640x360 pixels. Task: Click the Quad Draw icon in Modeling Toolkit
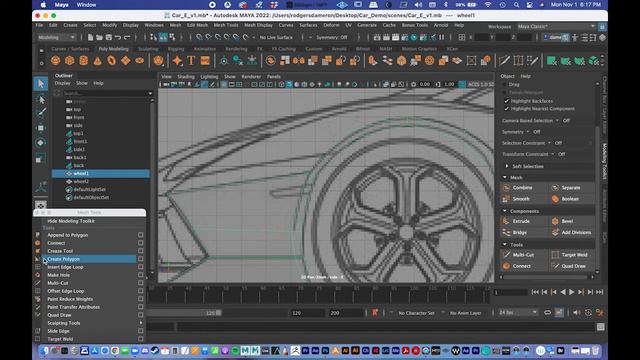555,266
